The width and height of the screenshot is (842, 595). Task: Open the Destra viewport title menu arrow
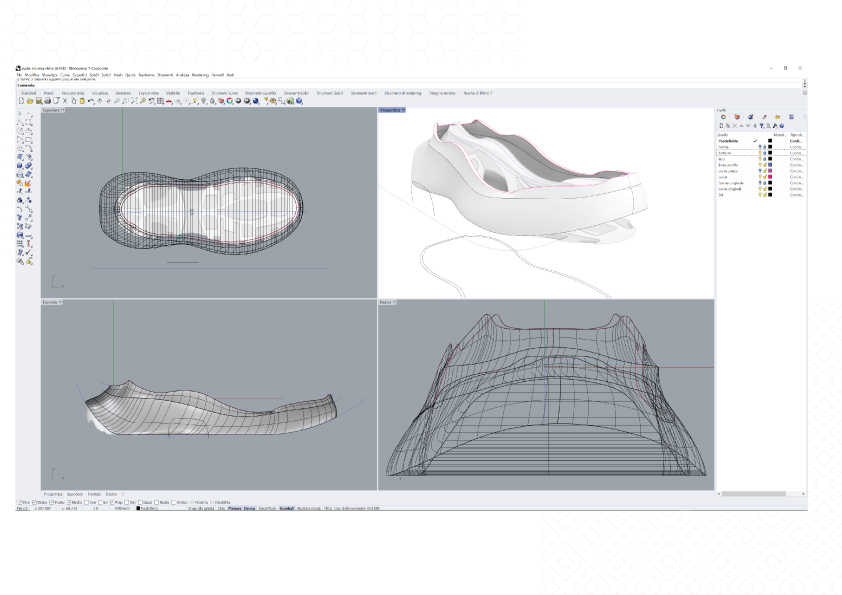395,302
